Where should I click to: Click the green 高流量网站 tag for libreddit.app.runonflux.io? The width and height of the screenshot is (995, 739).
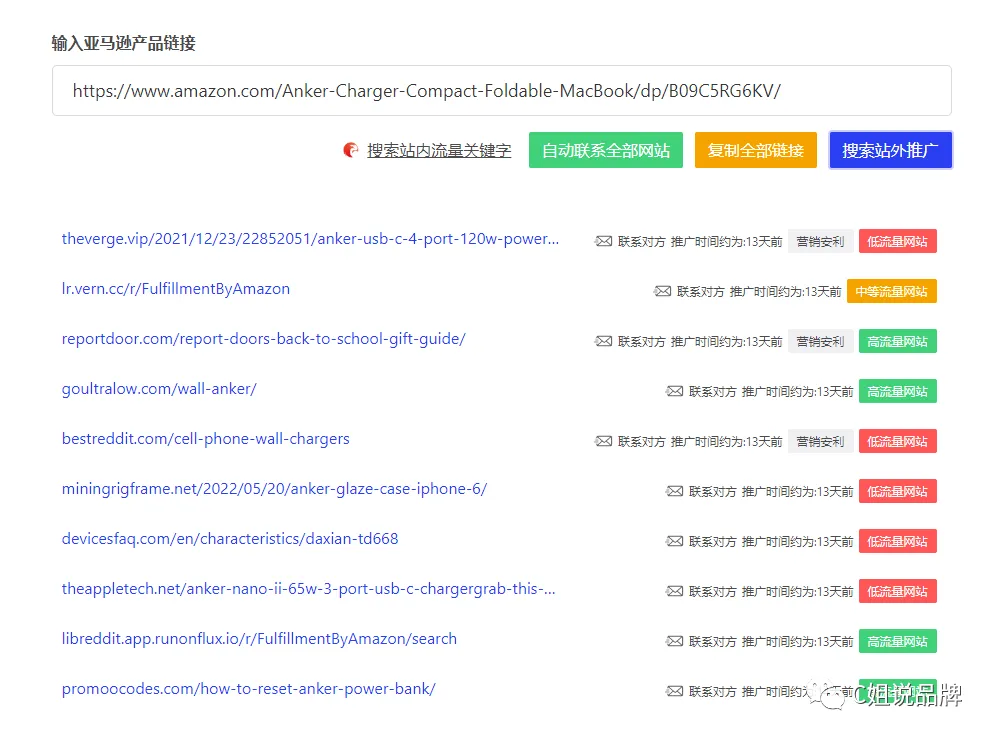[897, 641]
